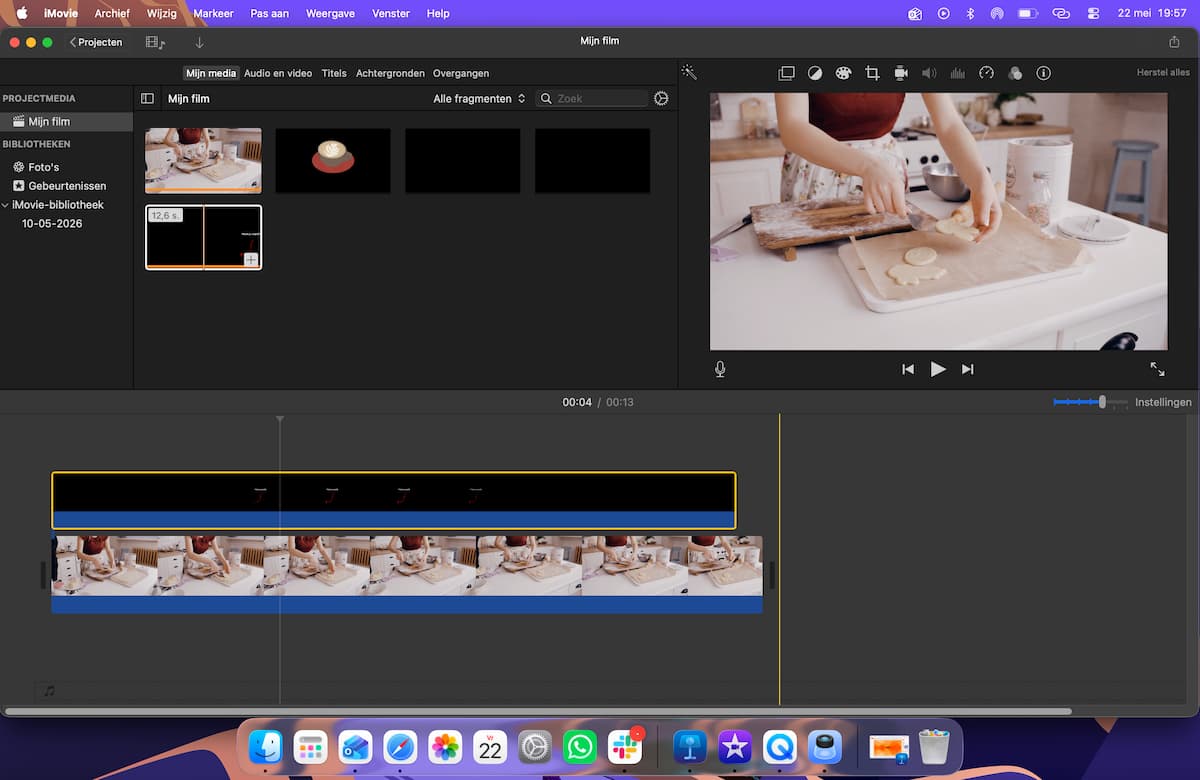Click the BIBLIOTHEKEN sidebar heading
The image size is (1200, 780).
tap(36, 144)
